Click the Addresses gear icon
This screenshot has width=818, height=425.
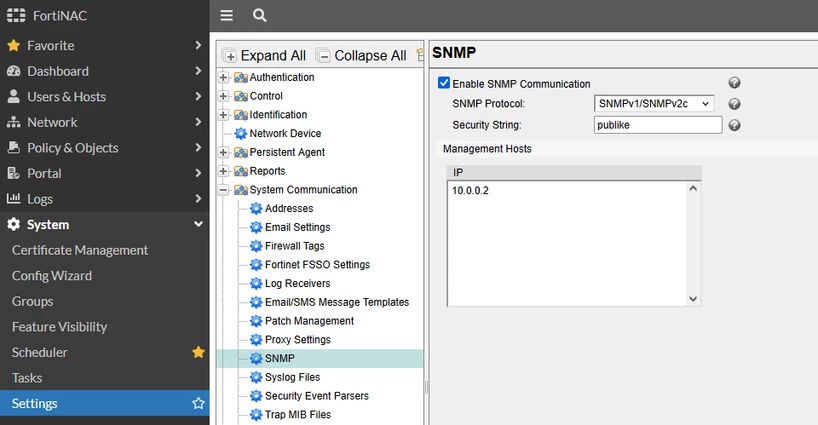pos(256,209)
